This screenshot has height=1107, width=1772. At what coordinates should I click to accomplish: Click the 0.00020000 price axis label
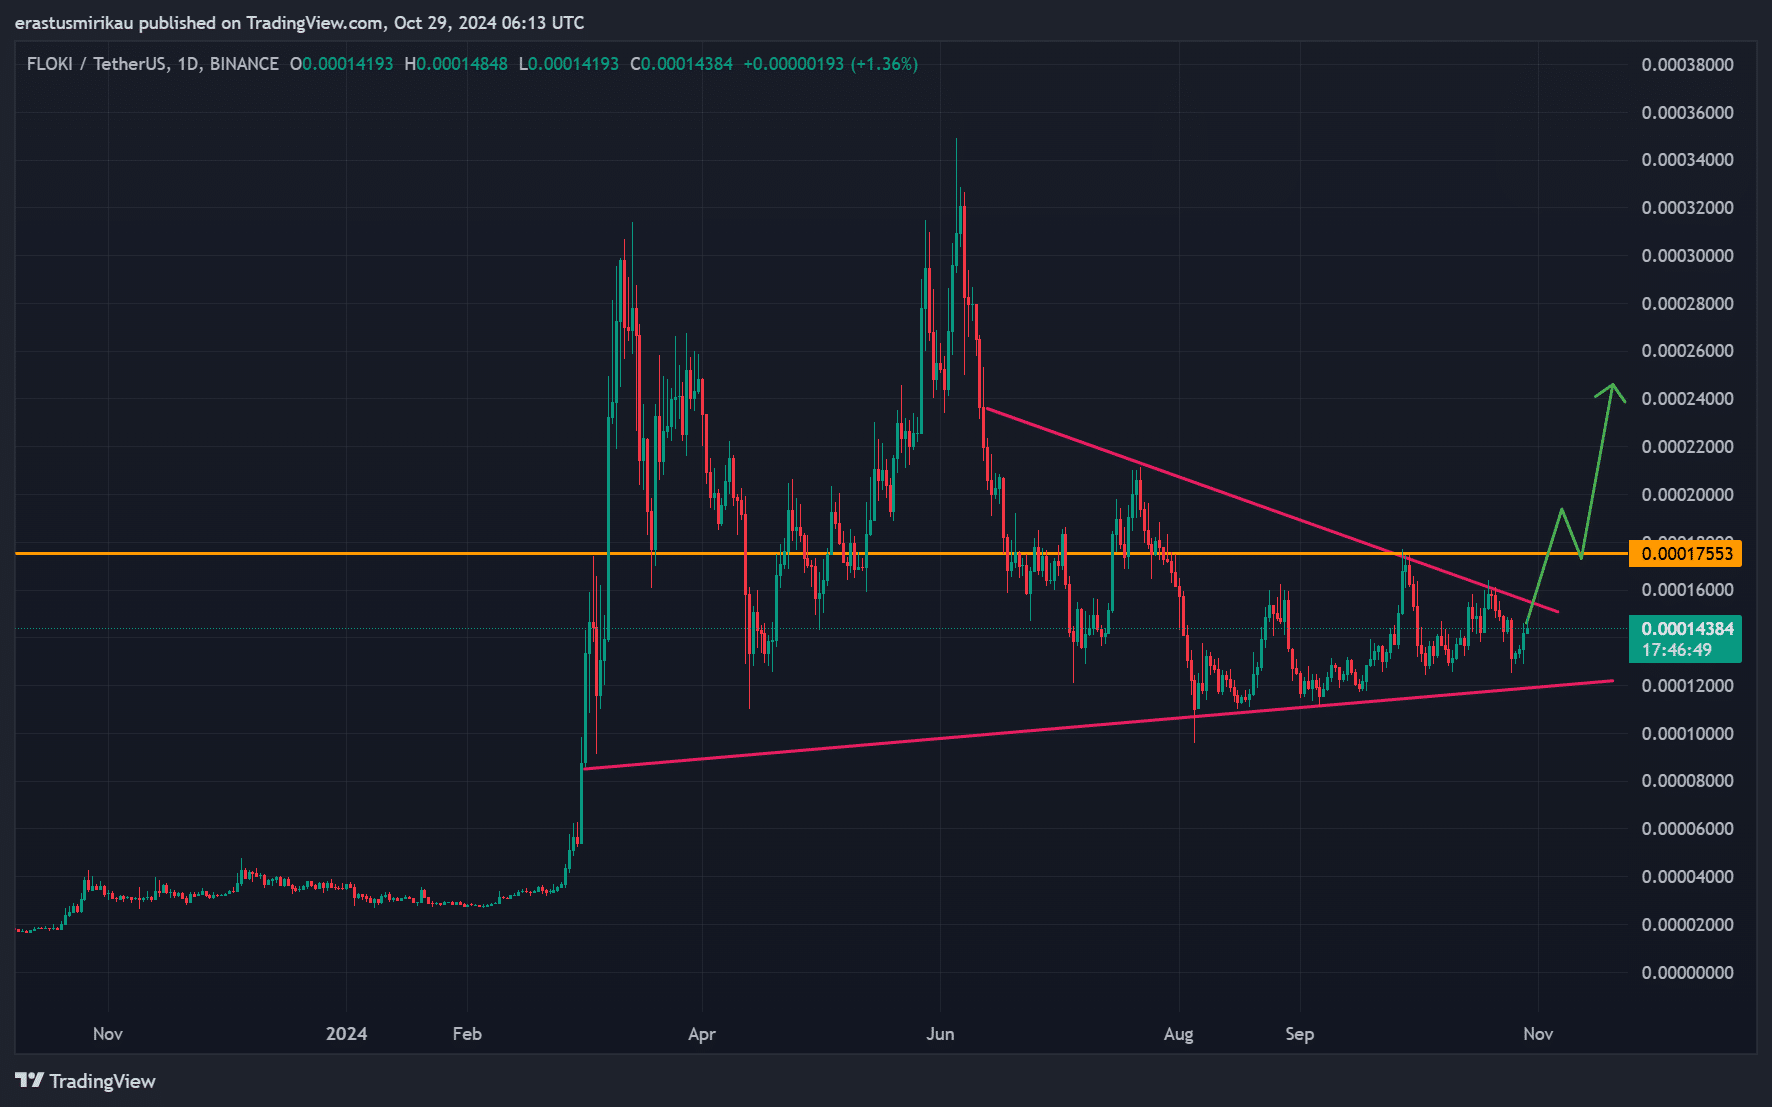(1687, 495)
